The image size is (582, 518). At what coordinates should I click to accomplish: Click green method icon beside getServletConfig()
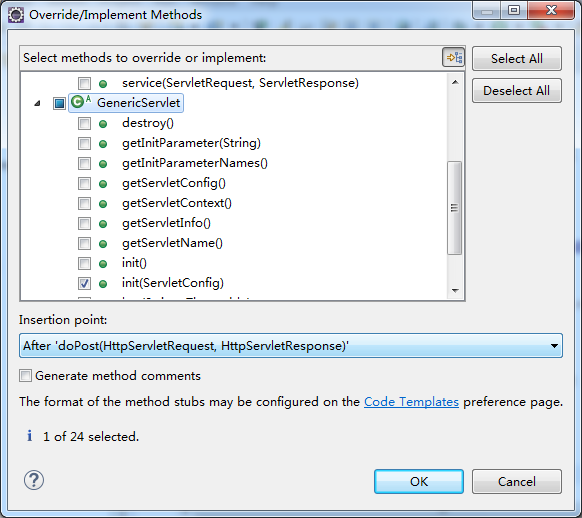(x=103, y=184)
